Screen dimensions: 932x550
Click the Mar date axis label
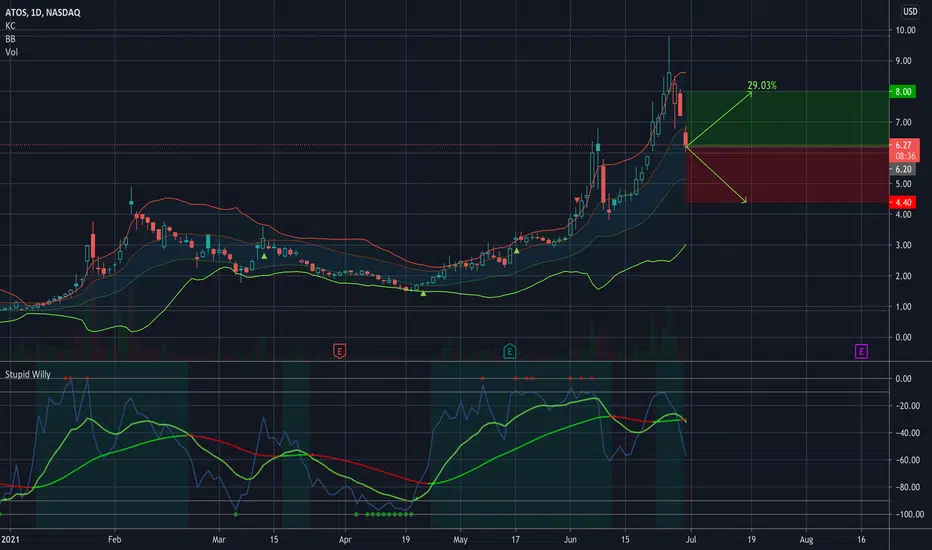[219, 540]
